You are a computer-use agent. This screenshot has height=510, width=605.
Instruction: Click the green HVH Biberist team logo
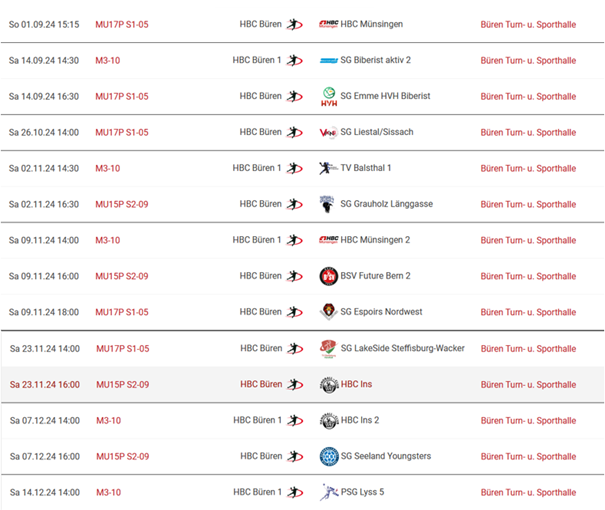[329, 96]
